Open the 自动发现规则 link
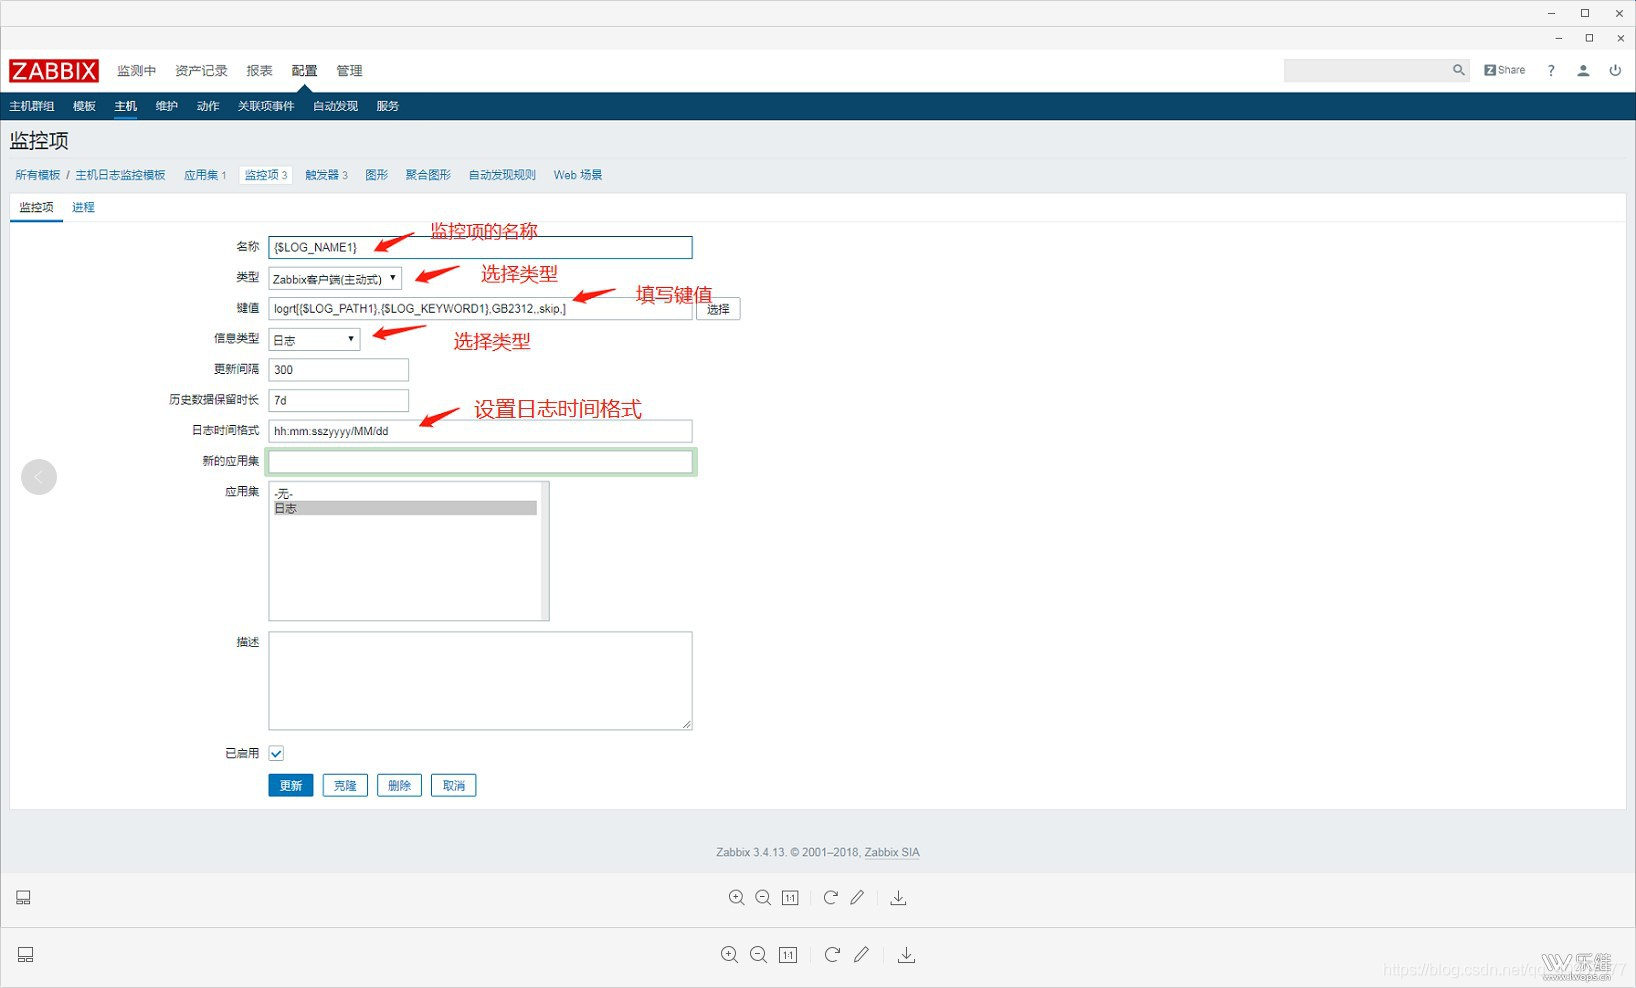This screenshot has width=1636, height=988. click(x=503, y=175)
